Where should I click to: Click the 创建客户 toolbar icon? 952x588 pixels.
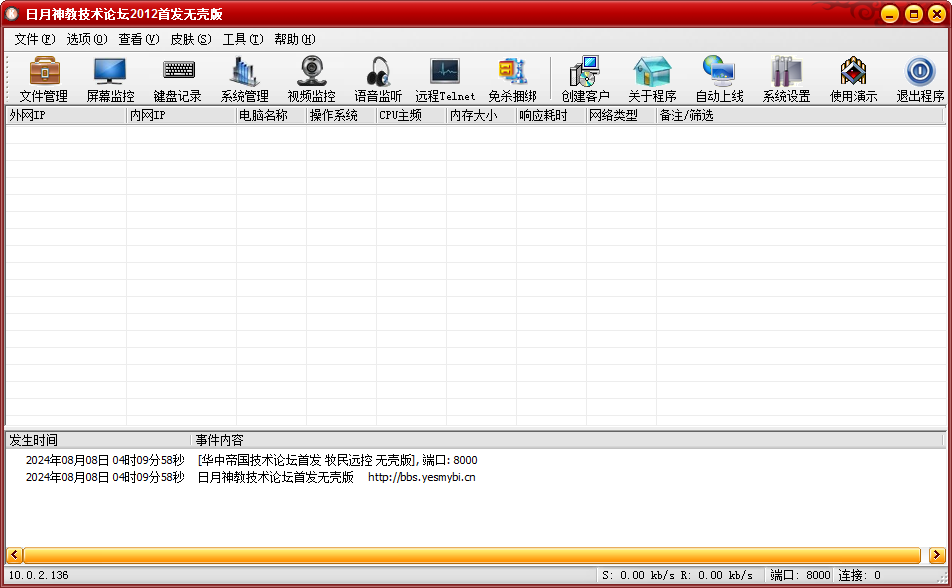[x=585, y=79]
